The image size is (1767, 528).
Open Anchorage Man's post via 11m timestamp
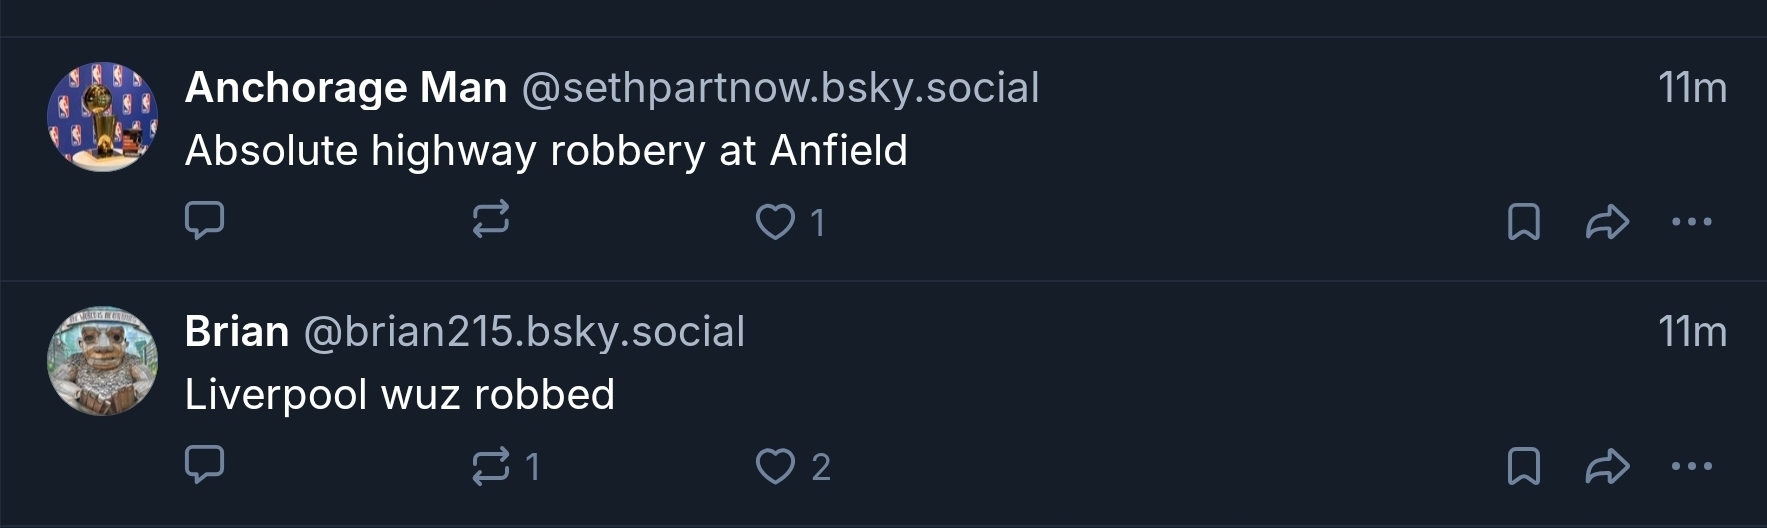click(x=1692, y=88)
